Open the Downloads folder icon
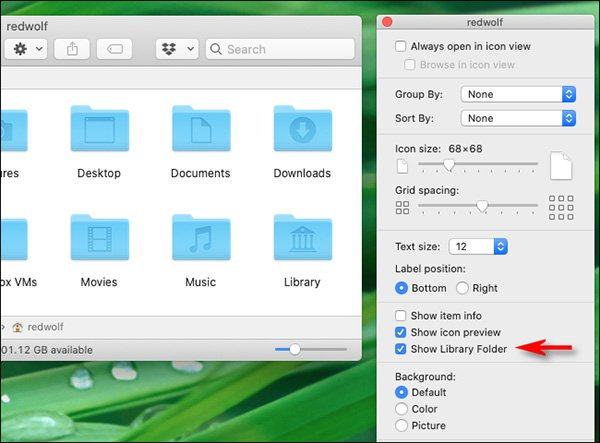Viewport: 600px width, 443px height. [x=302, y=129]
